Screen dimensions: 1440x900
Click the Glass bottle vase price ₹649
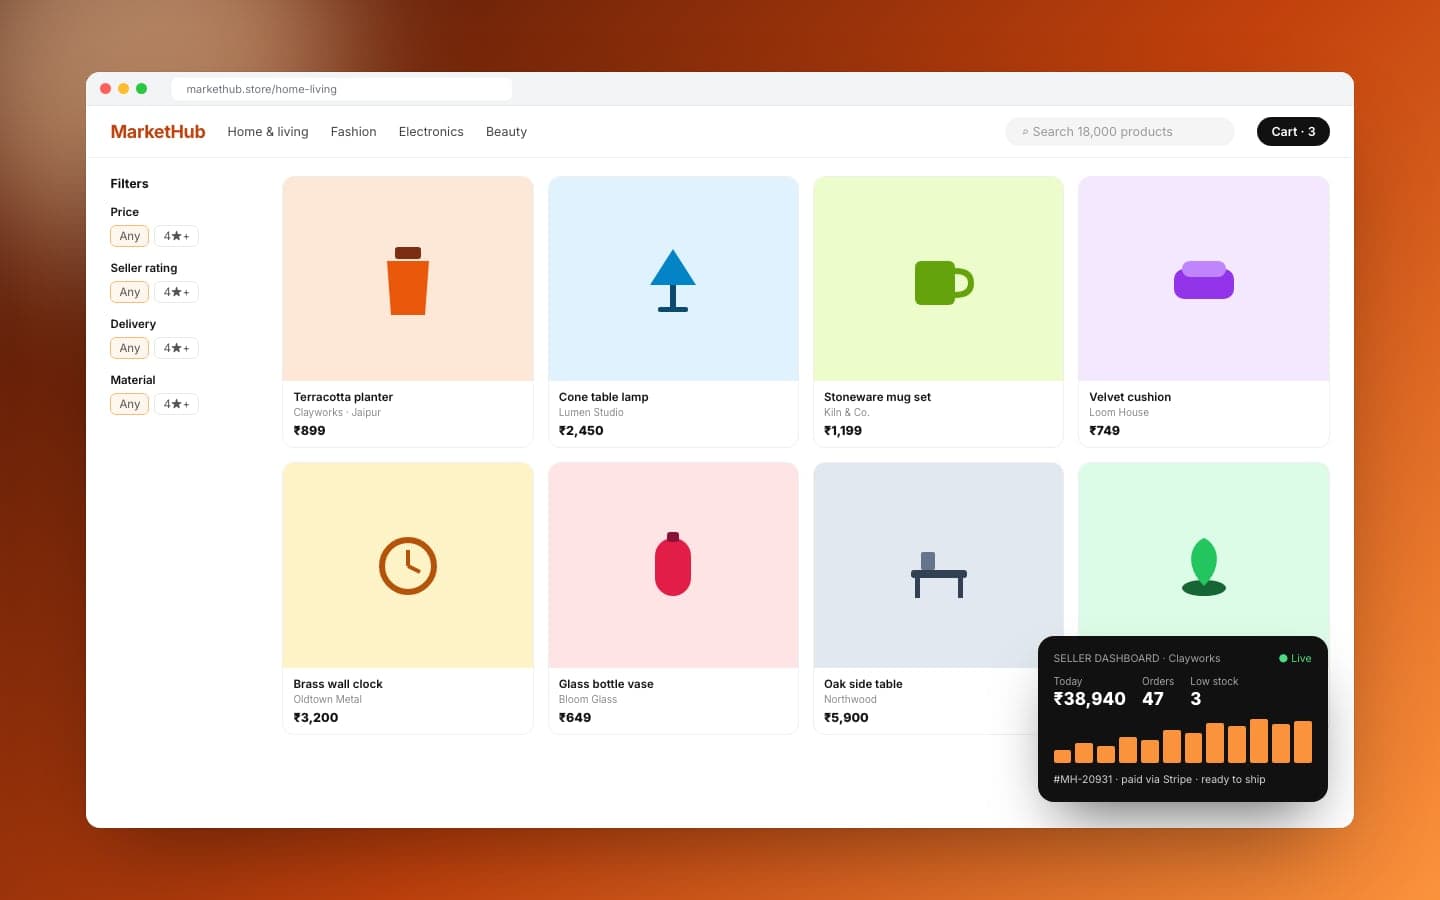point(575,718)
